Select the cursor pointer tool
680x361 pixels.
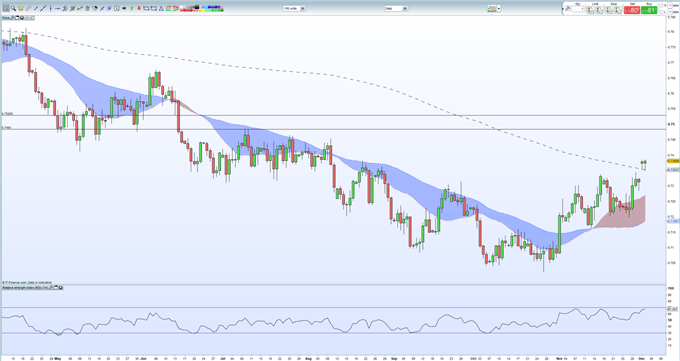pyautogui.click(x=6, y=8)
